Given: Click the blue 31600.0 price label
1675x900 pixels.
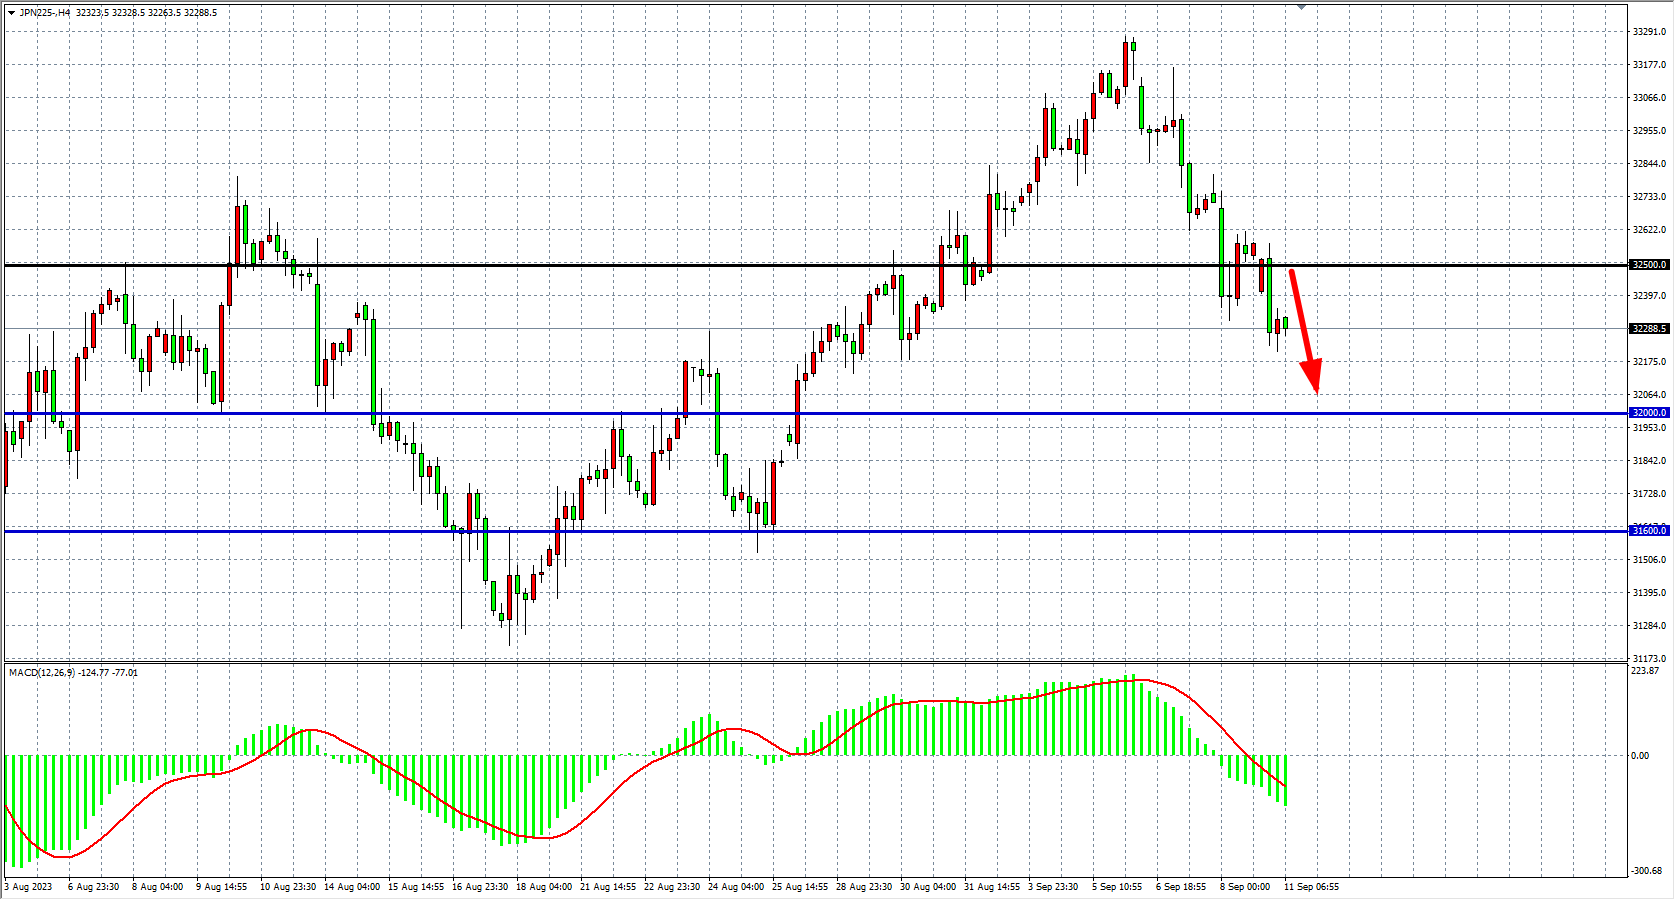Looking at the screenshot, I should click(x=1649, y=531).
